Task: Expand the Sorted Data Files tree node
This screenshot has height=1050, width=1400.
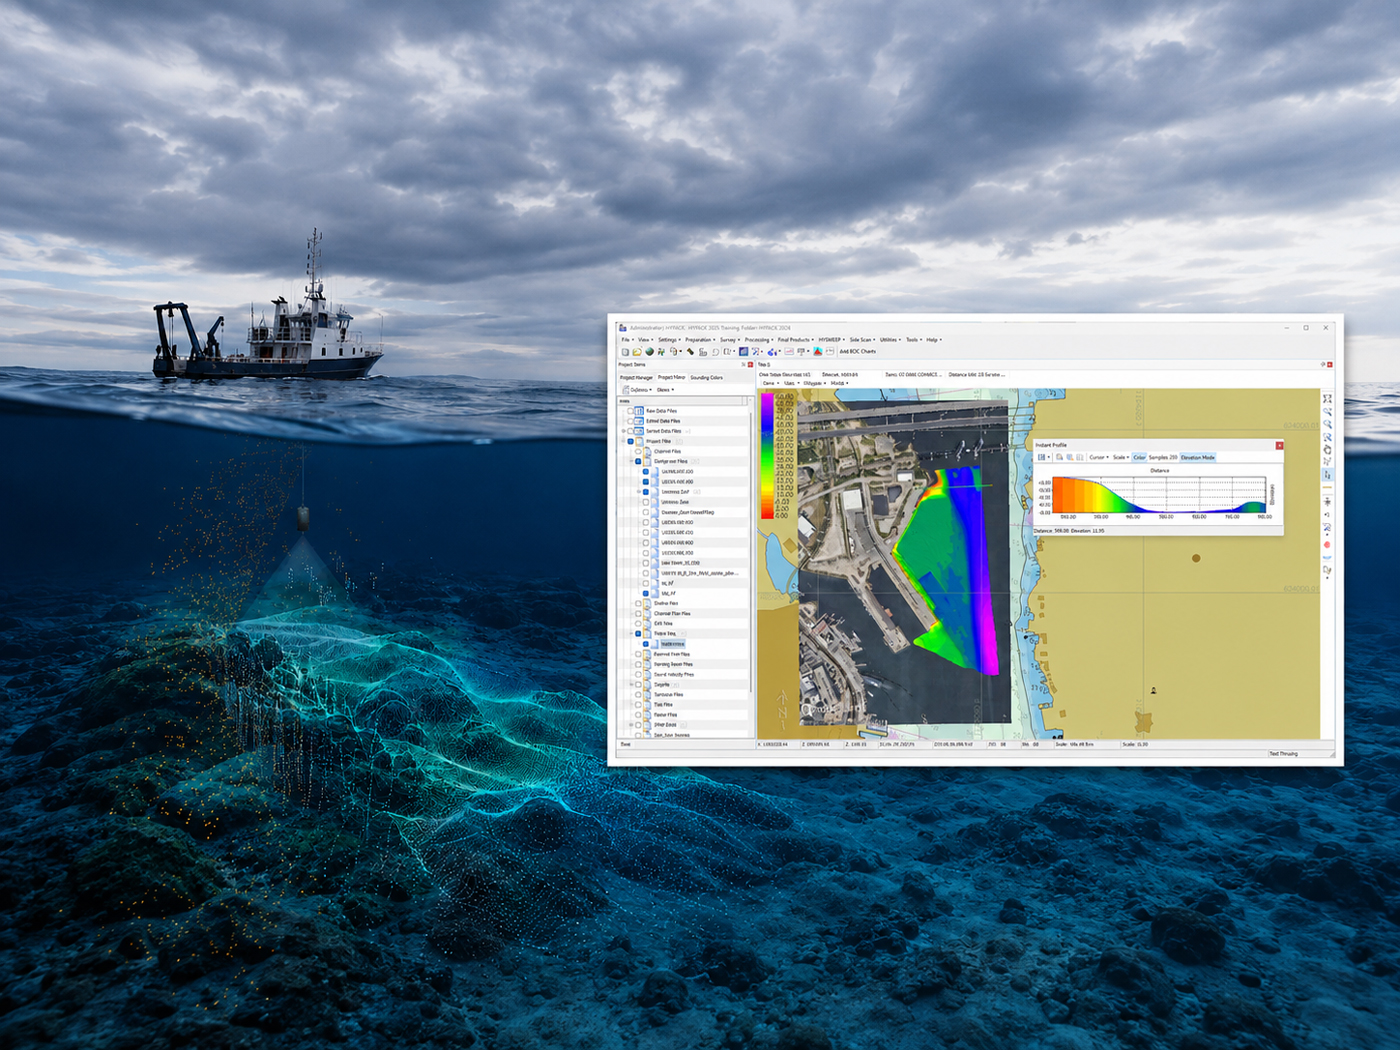Action: click(624, 431)
